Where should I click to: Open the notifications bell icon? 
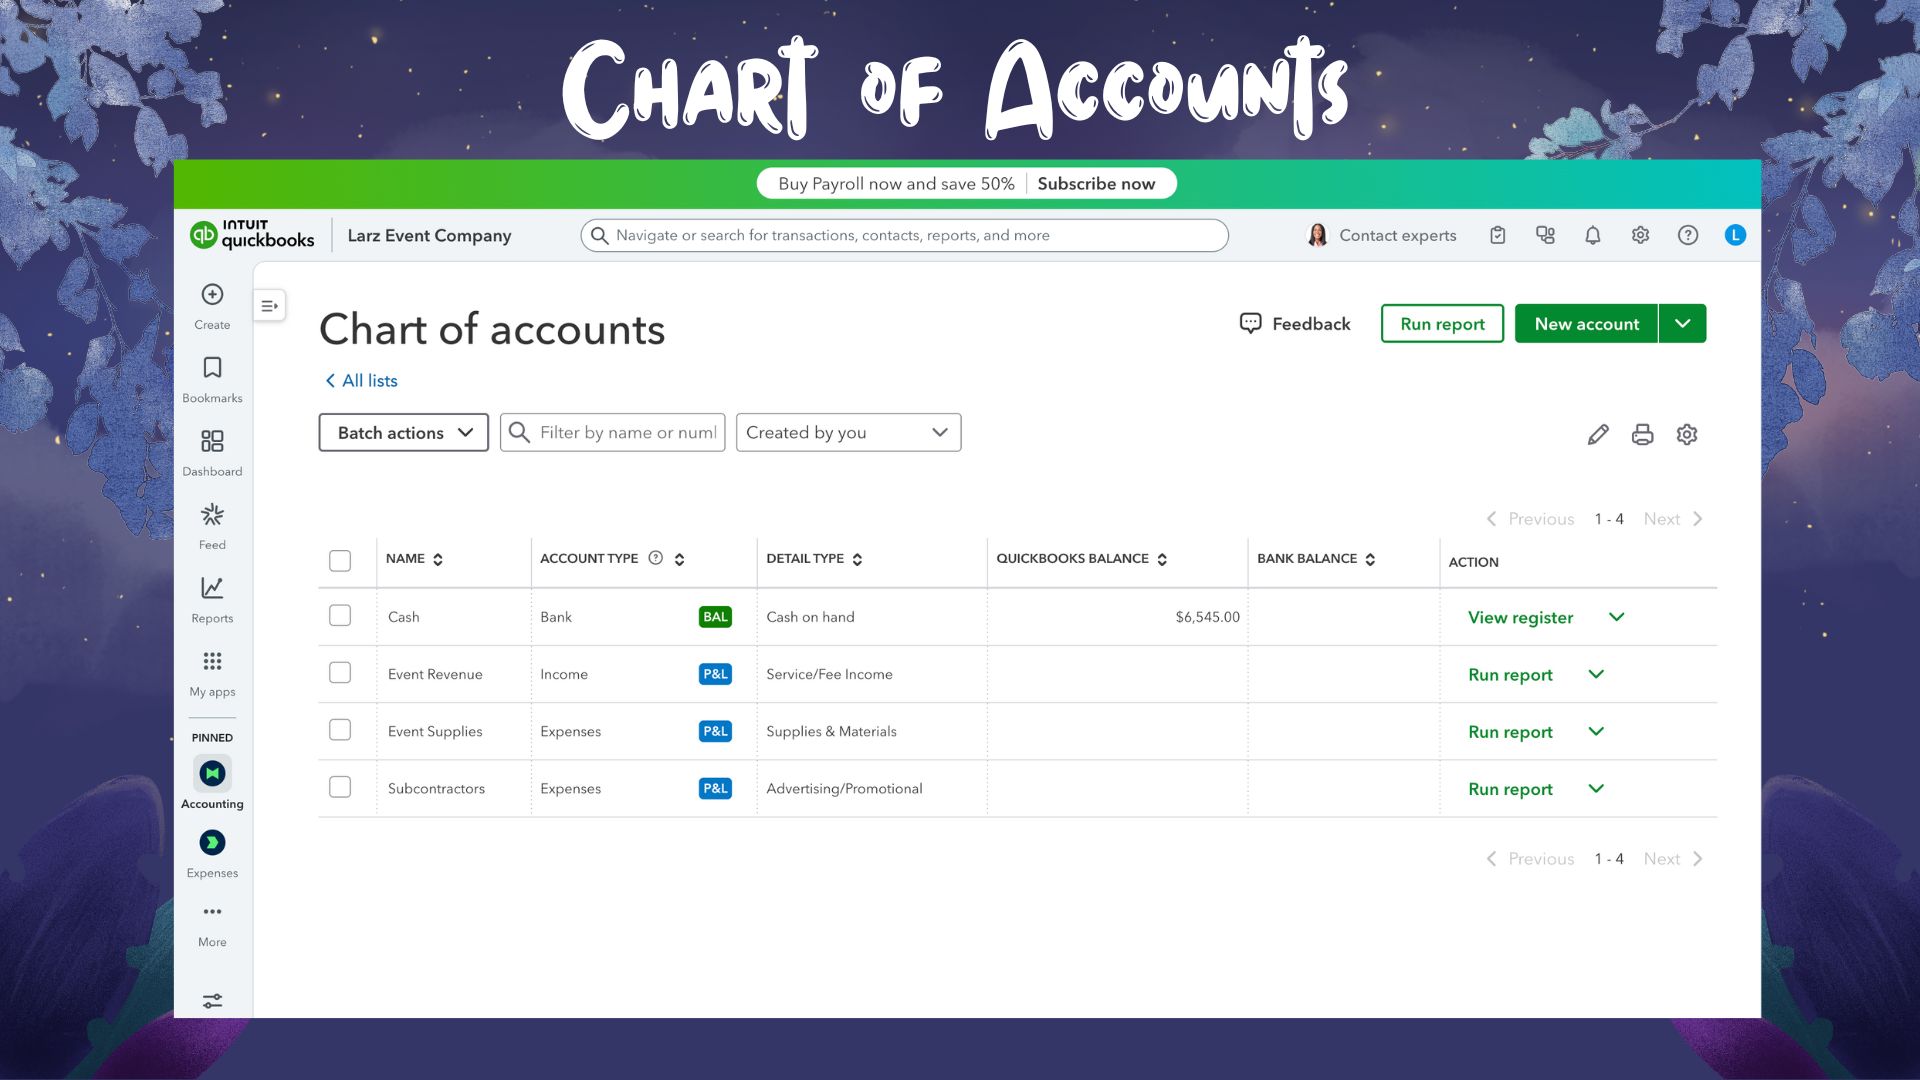[1592, 236]
